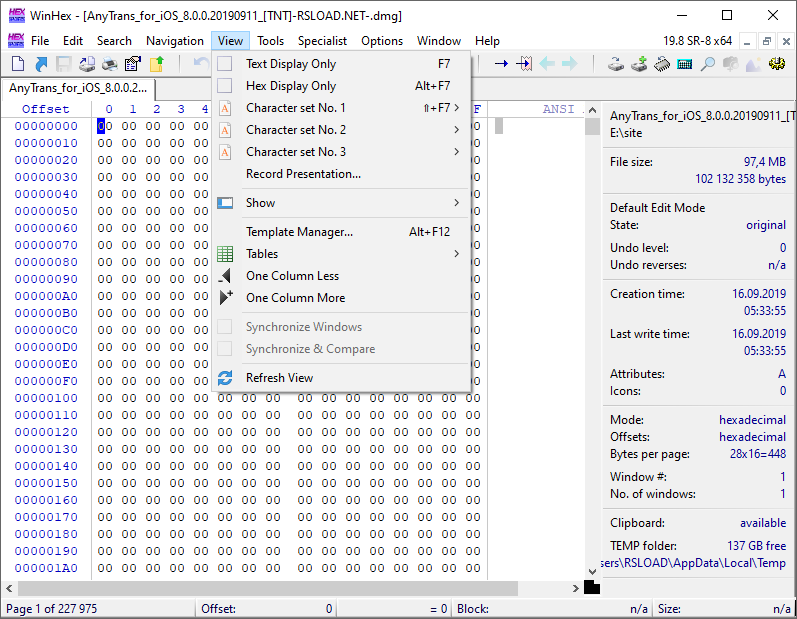Click the hexadecimal Mode value
The image size is (797, 619).
(752, 420)
